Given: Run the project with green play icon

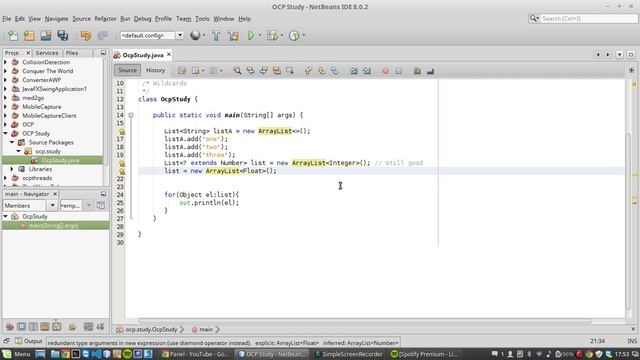Looking at the screenshot, I should click(x=251, y=36).
